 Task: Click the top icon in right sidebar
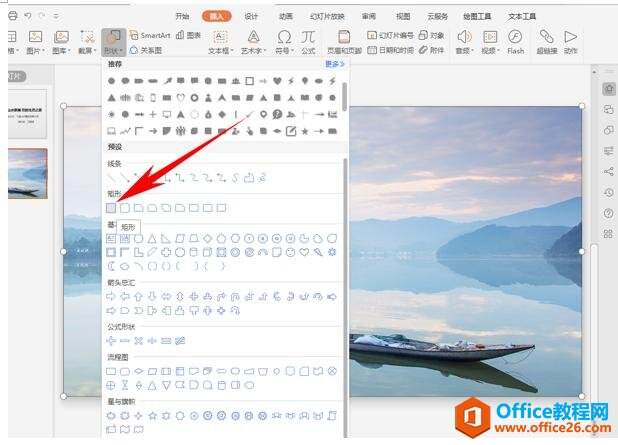[x=609, y=89]
